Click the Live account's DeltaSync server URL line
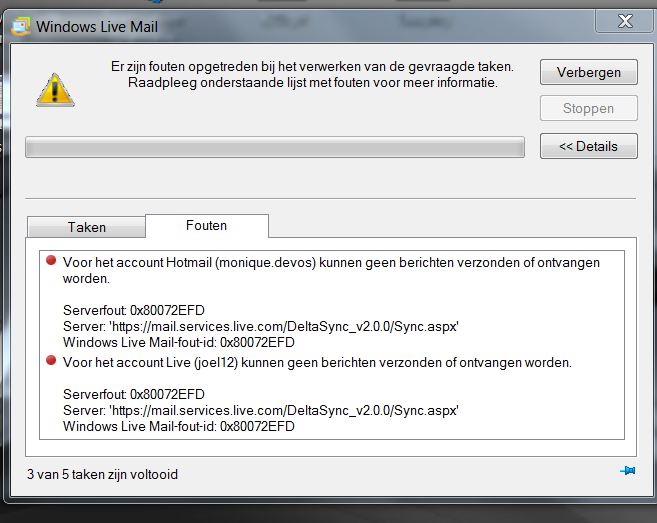This screenshot has width=657, height=523. pyautogui.click(x=261, y=410)
